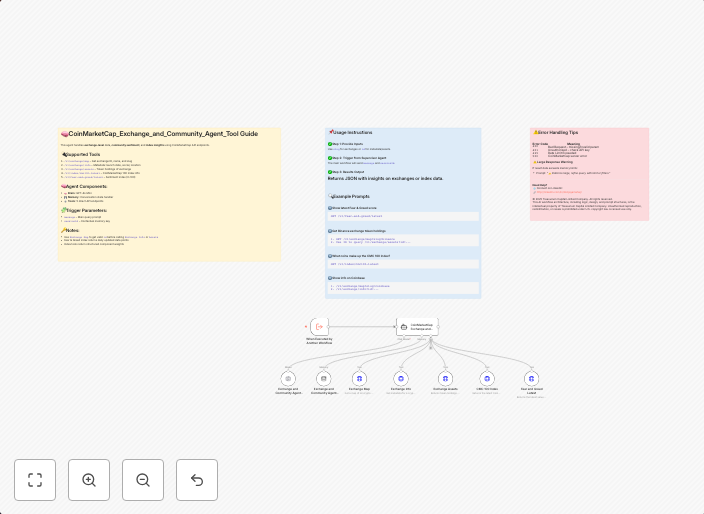Click the support link in Error Handling note
704x514 pixels.
[x=560, y=190]
